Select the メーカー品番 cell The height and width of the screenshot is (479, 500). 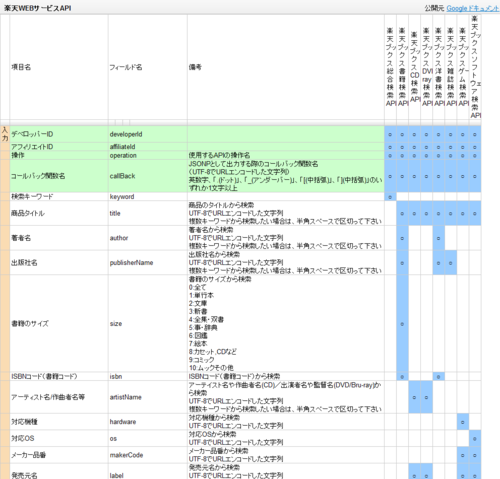coord(59,455)
